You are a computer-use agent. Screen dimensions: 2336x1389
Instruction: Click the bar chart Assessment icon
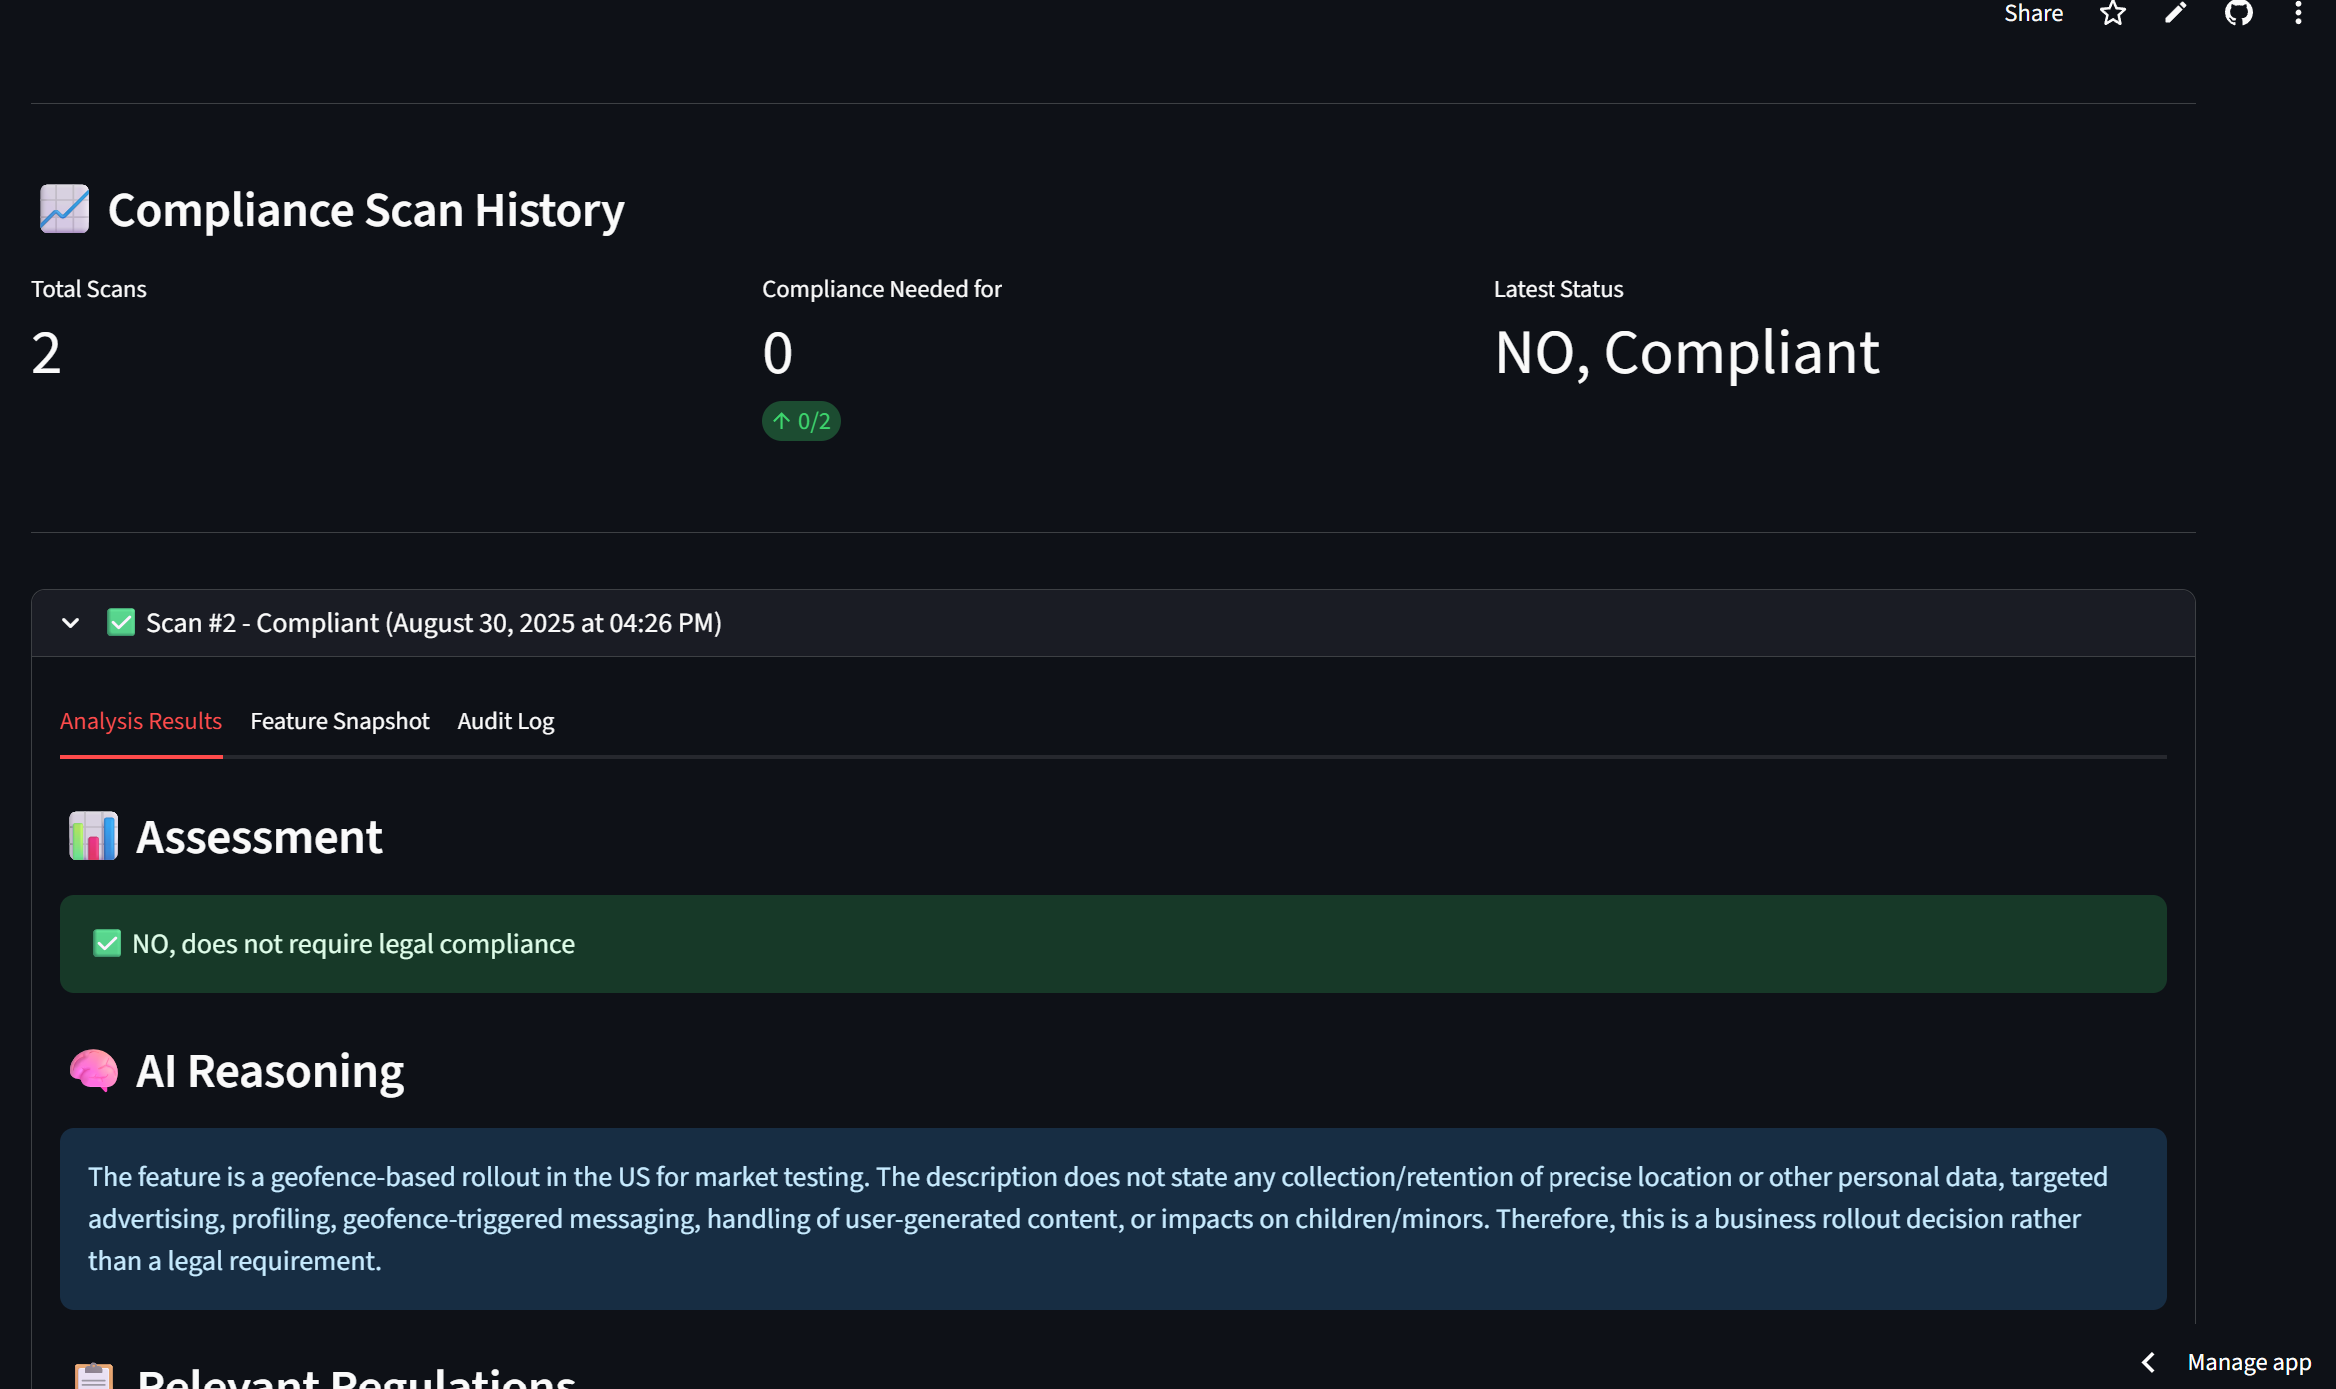(93, 836)
